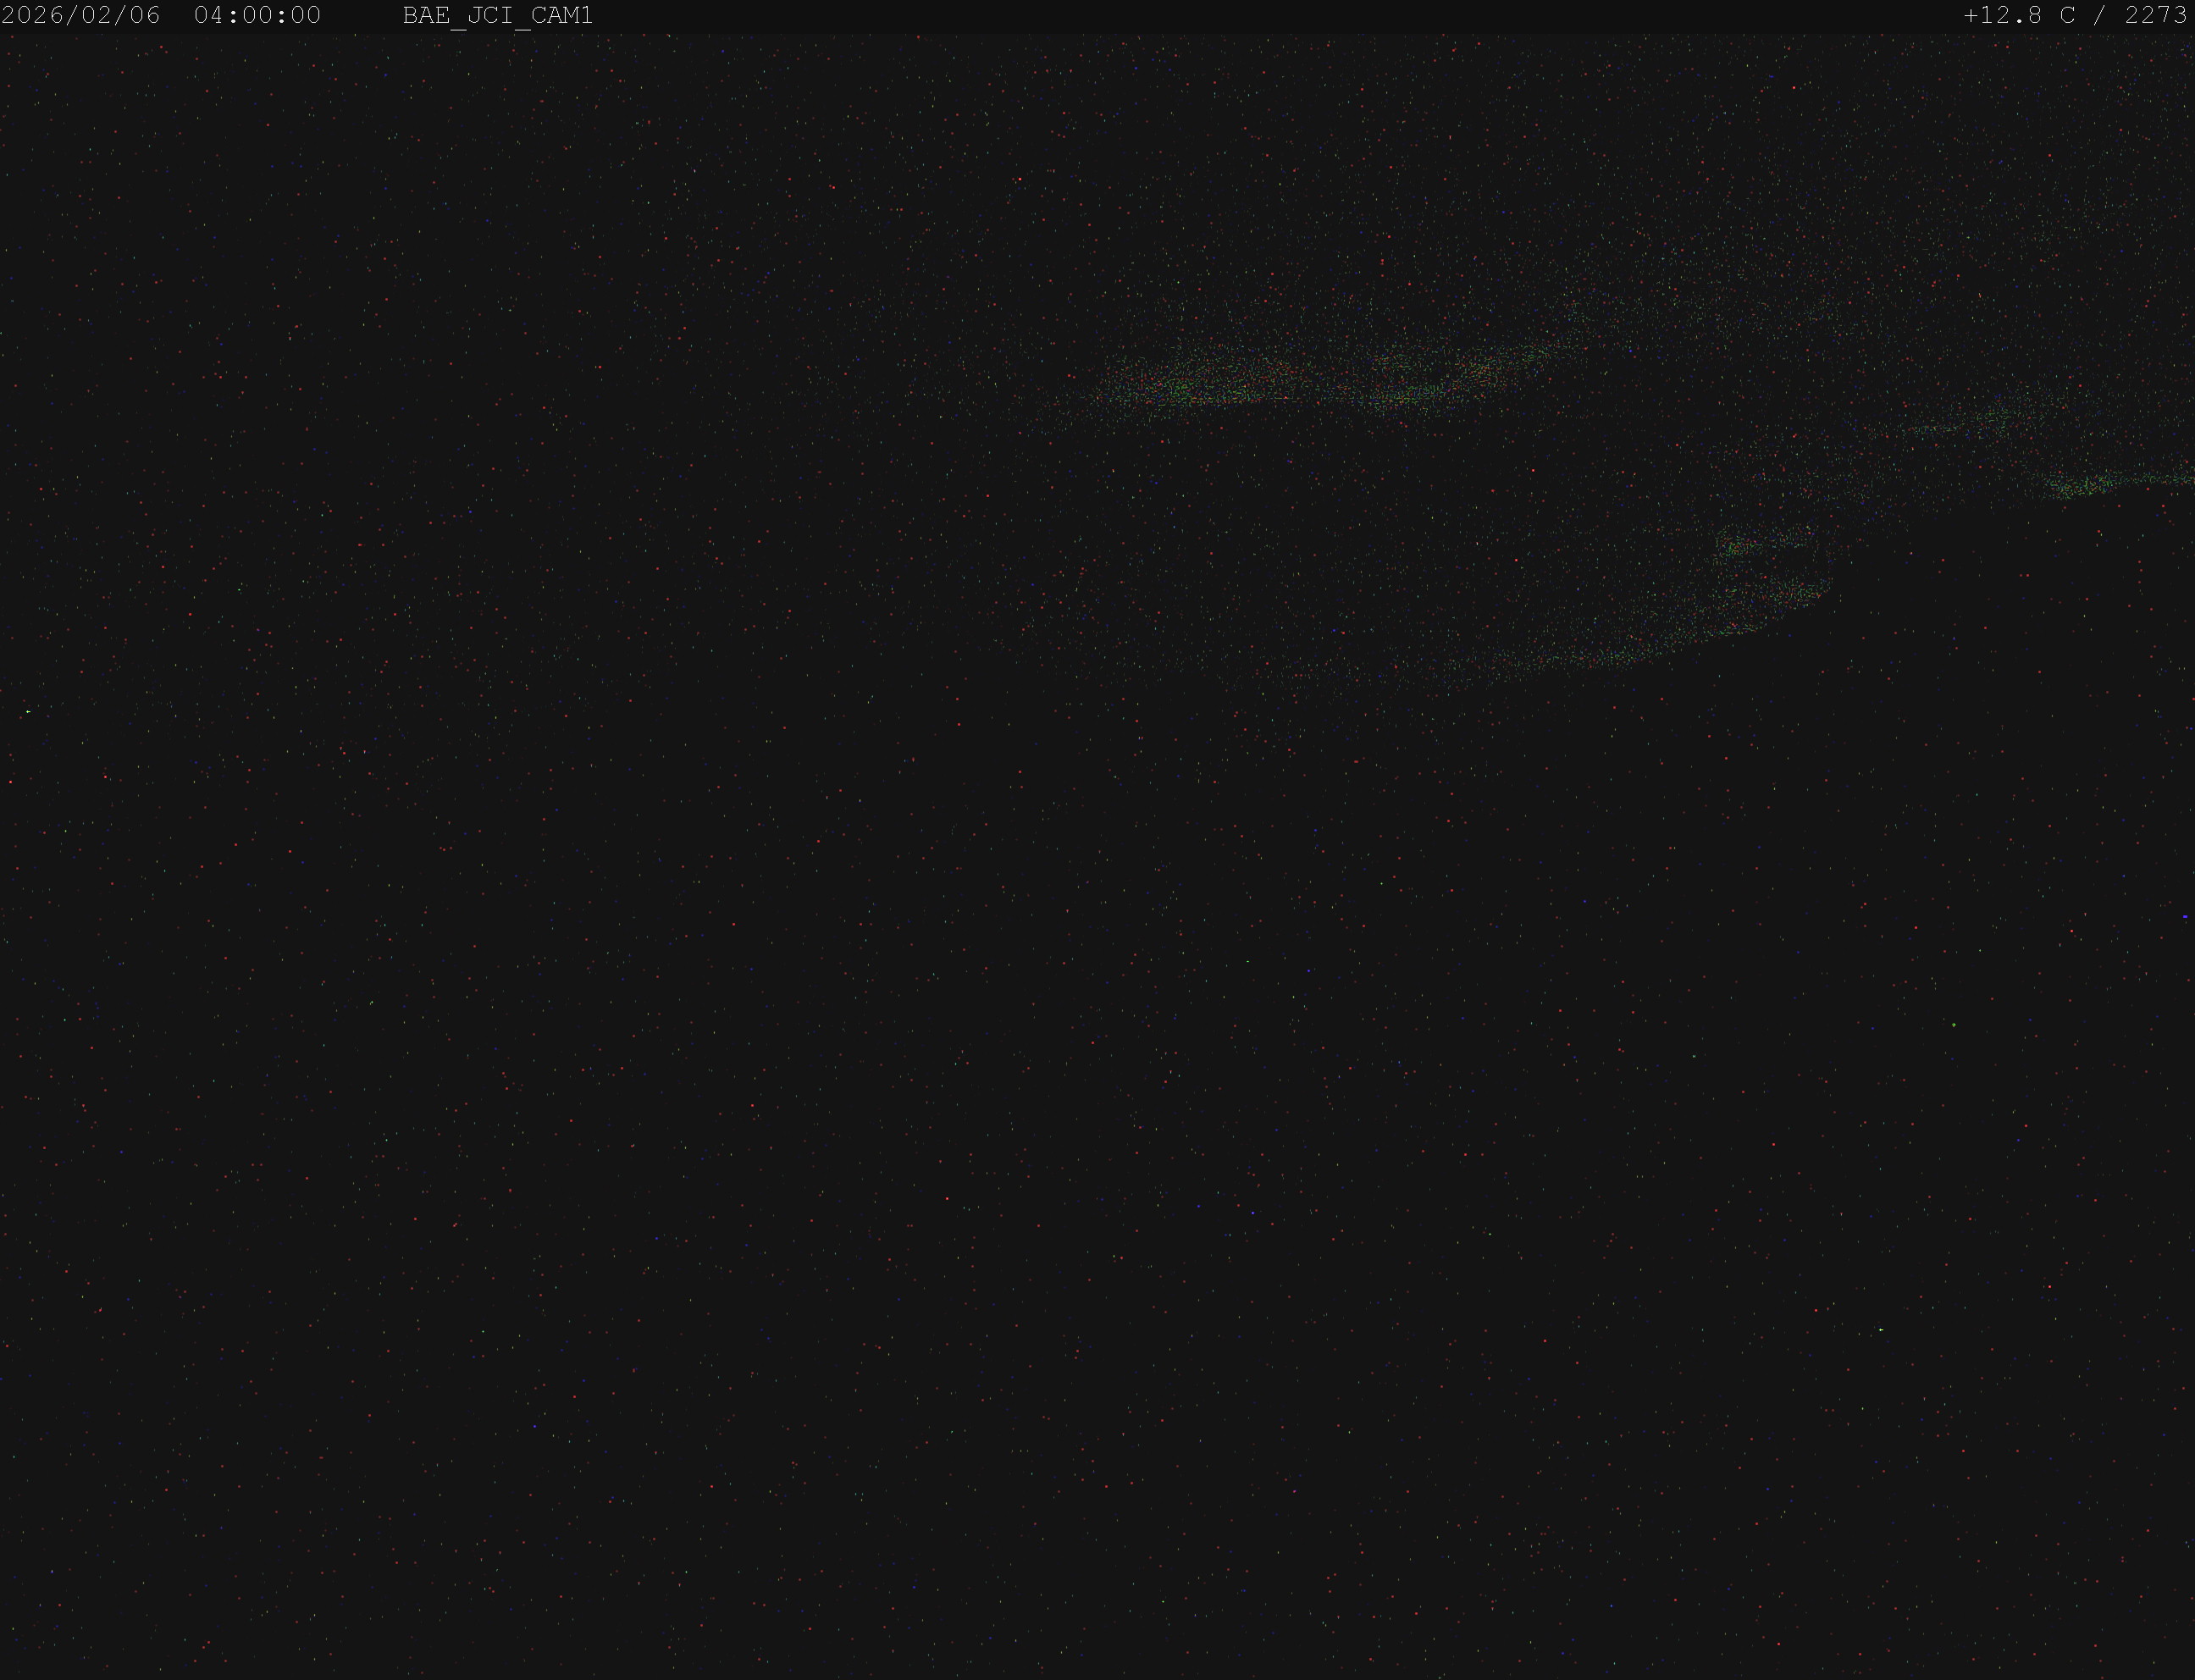
Task: Click the C unit letter after temperature
Action: coord(2068,16)
